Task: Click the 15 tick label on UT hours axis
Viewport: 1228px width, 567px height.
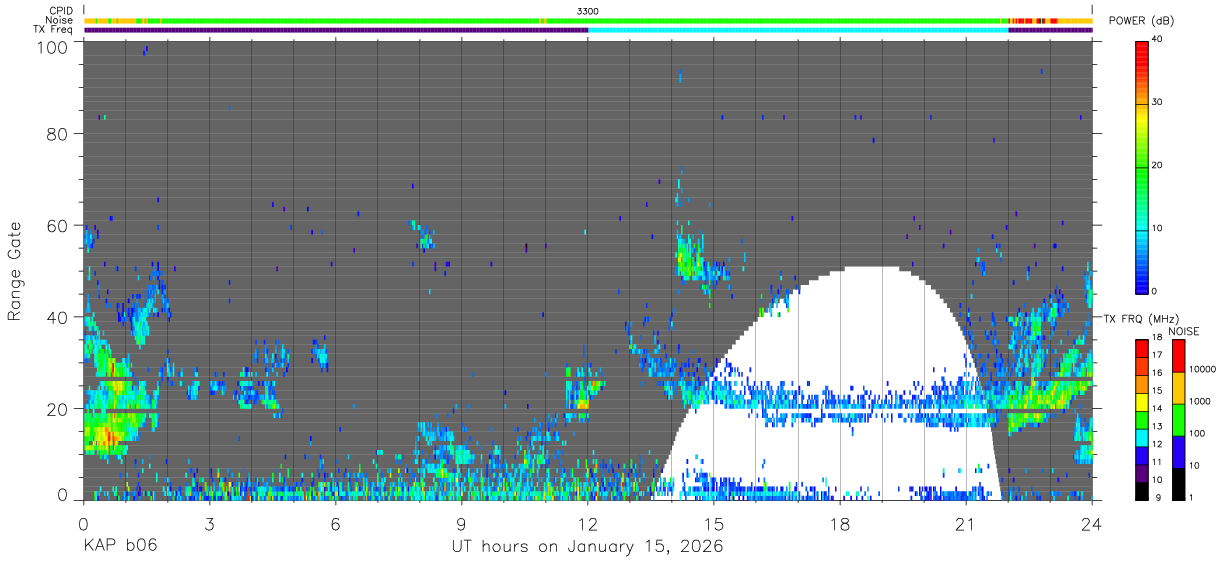Action: [714, 524]
